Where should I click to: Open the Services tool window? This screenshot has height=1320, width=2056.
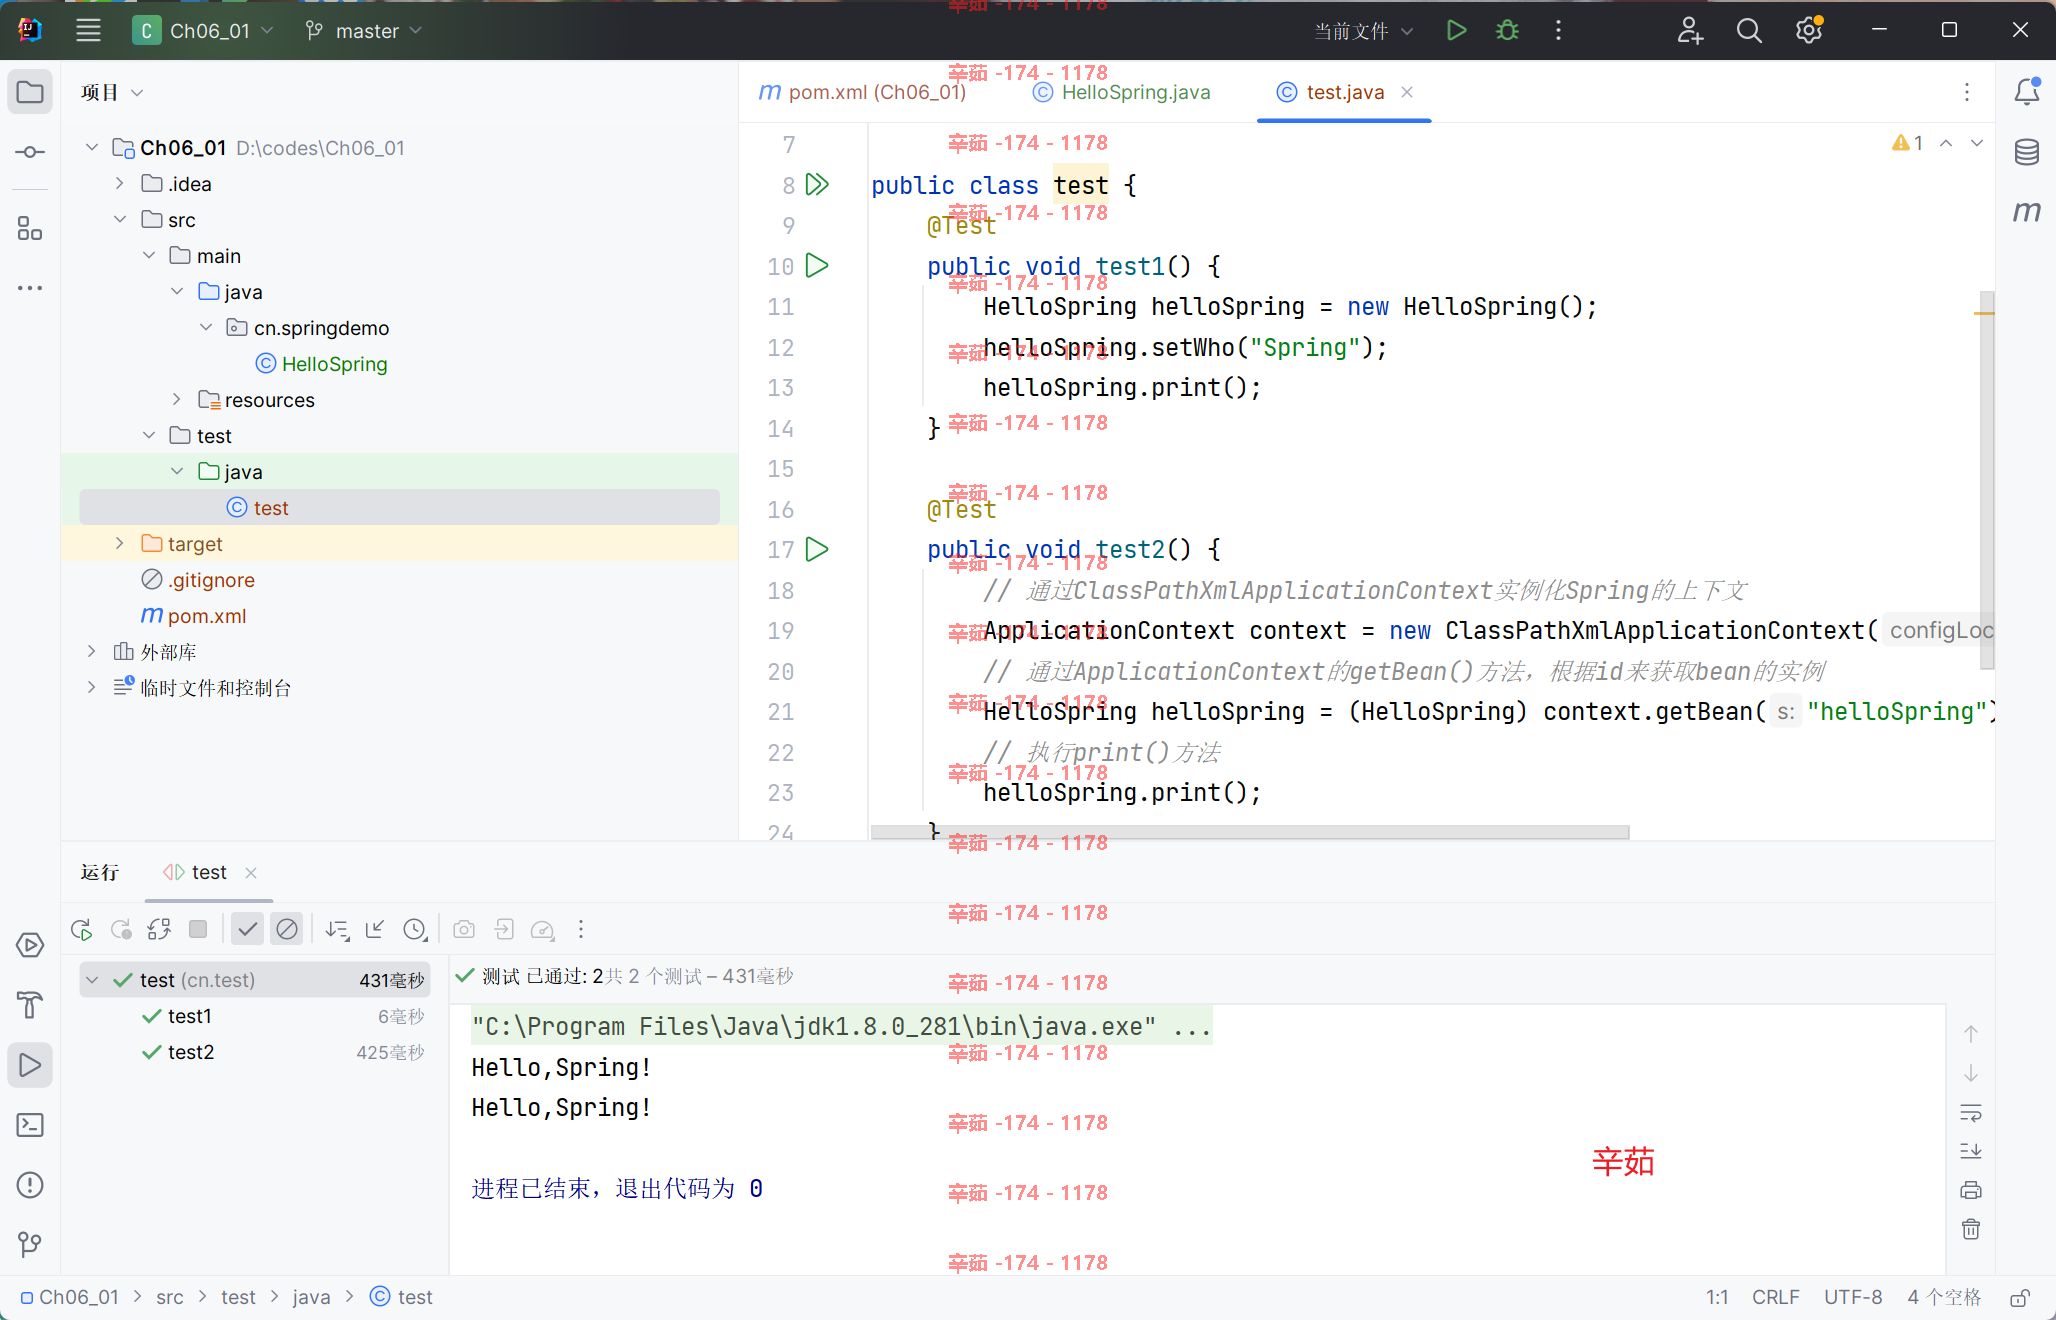(x=30, y=945)
